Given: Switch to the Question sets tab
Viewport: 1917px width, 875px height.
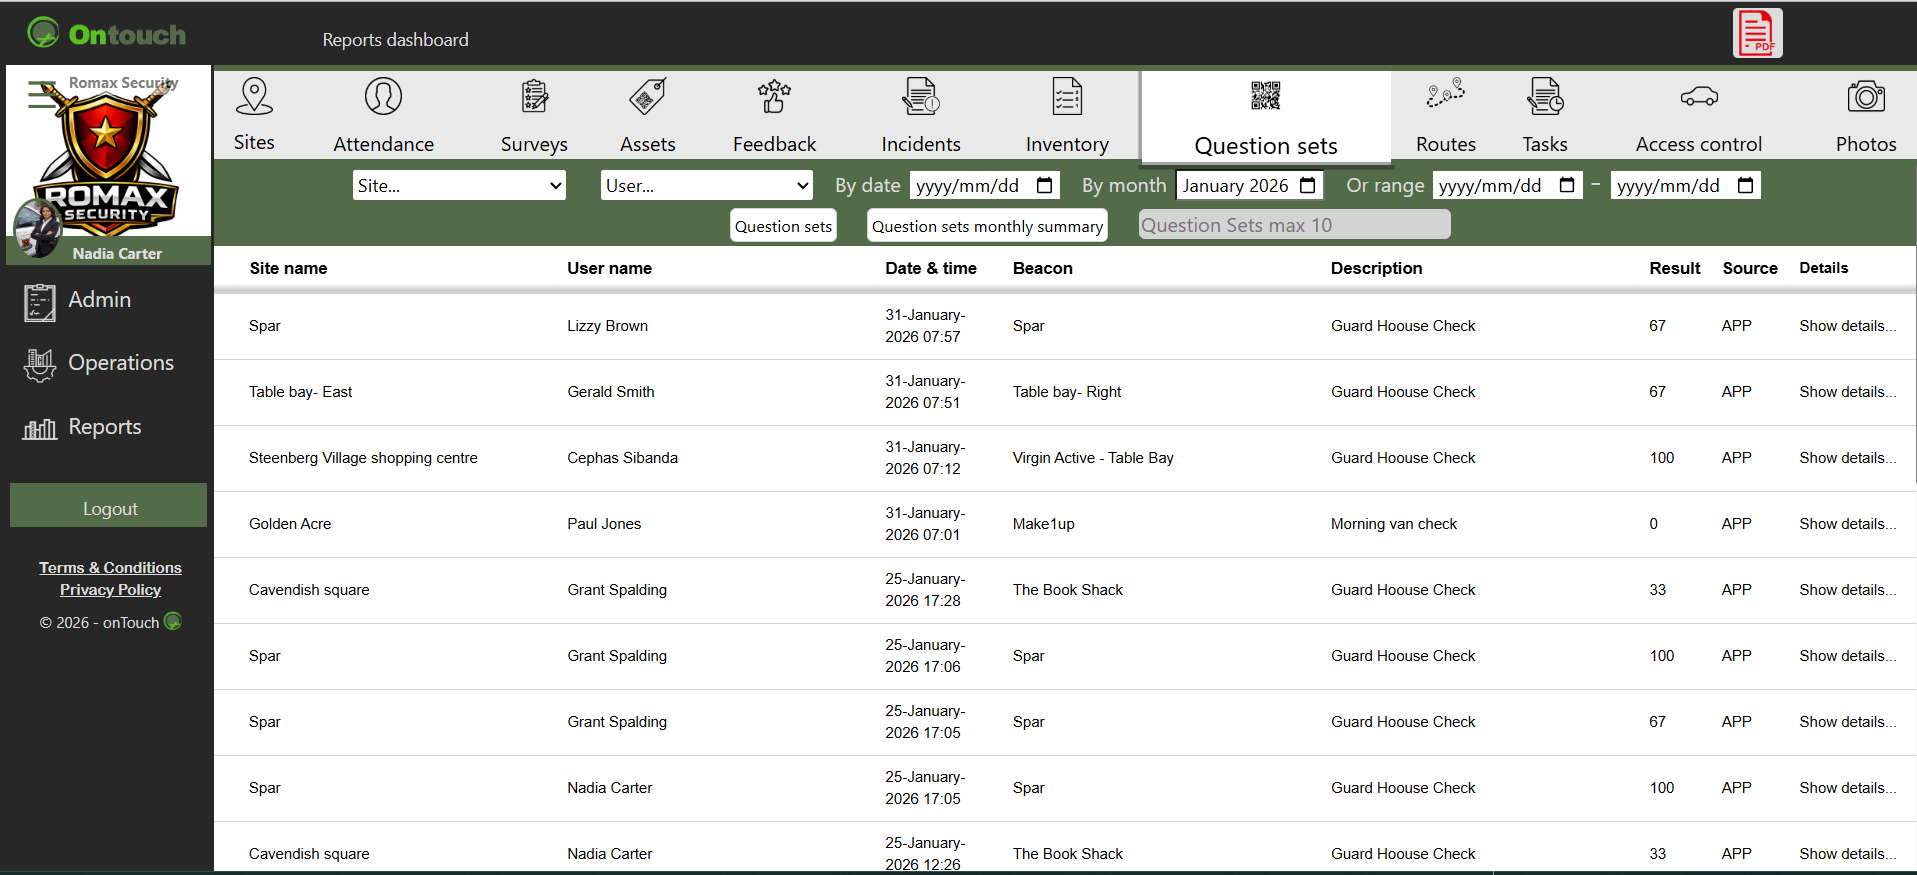Looking at the screenshot, I should 1265,118.
